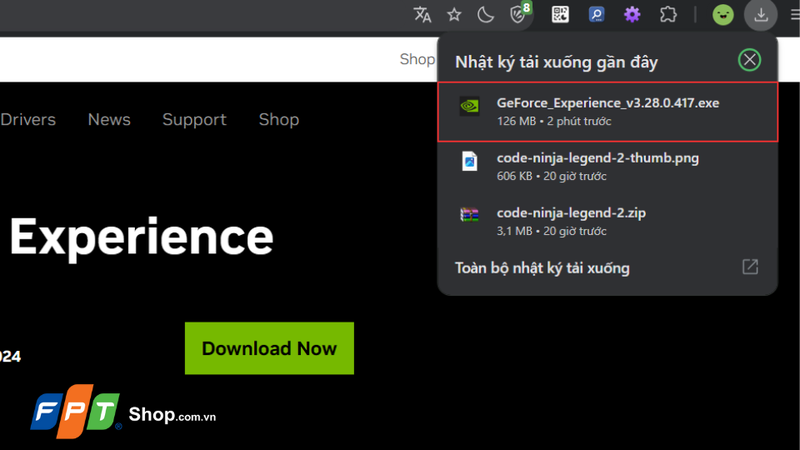Click the downloads toolbar button
This screenshot has height=450, width=800.
[760, 15]
